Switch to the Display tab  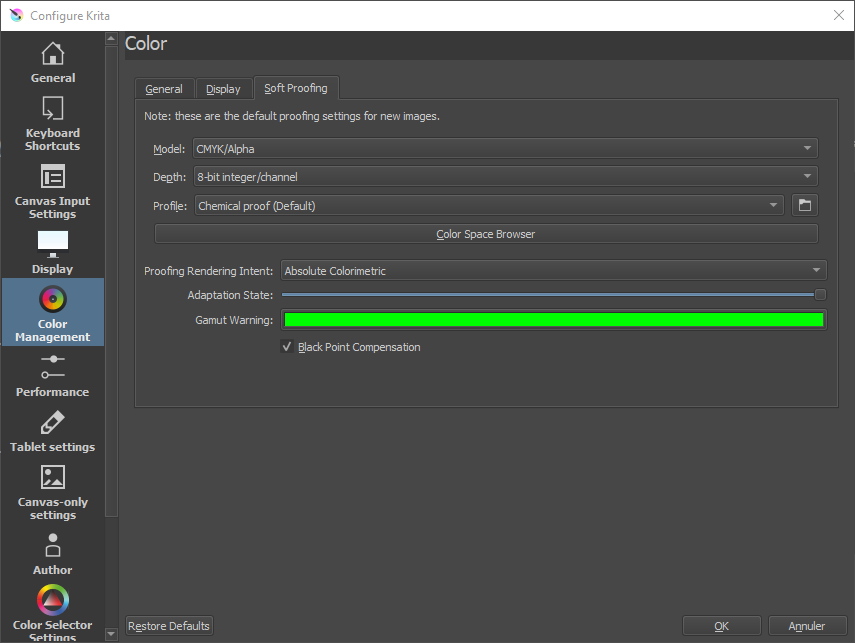coord(223,89)
